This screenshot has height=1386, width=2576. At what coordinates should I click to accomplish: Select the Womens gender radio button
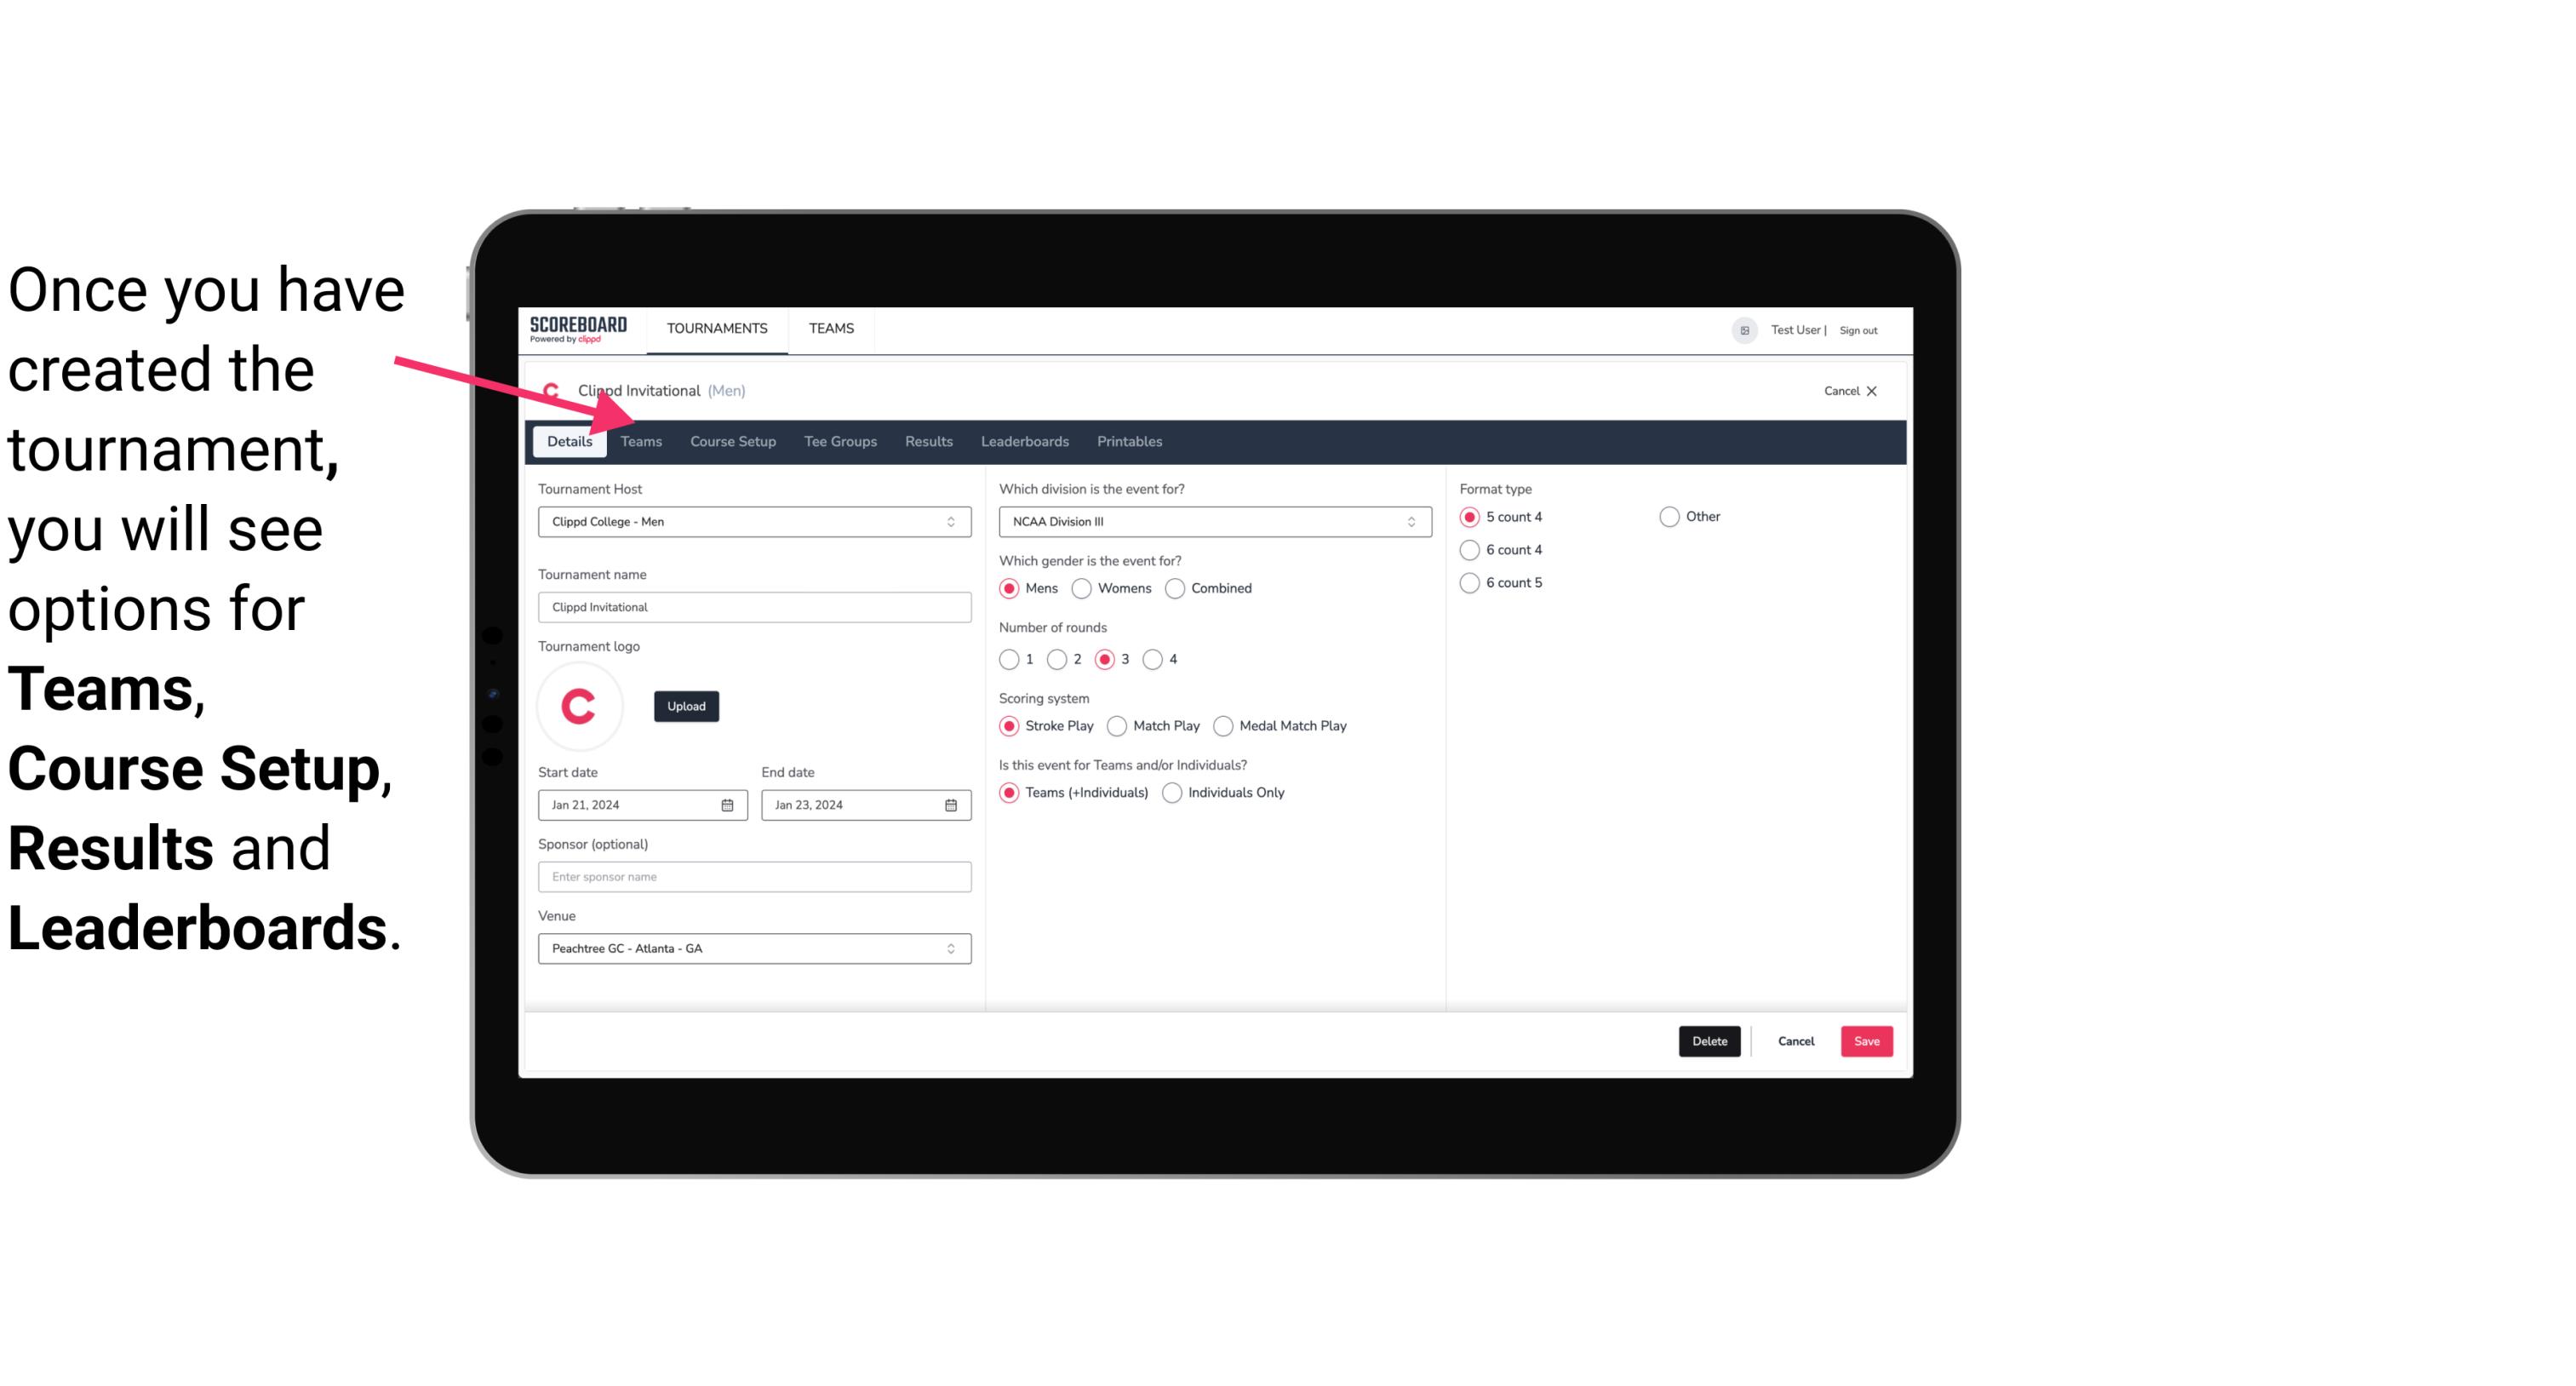click(1082, 587)
